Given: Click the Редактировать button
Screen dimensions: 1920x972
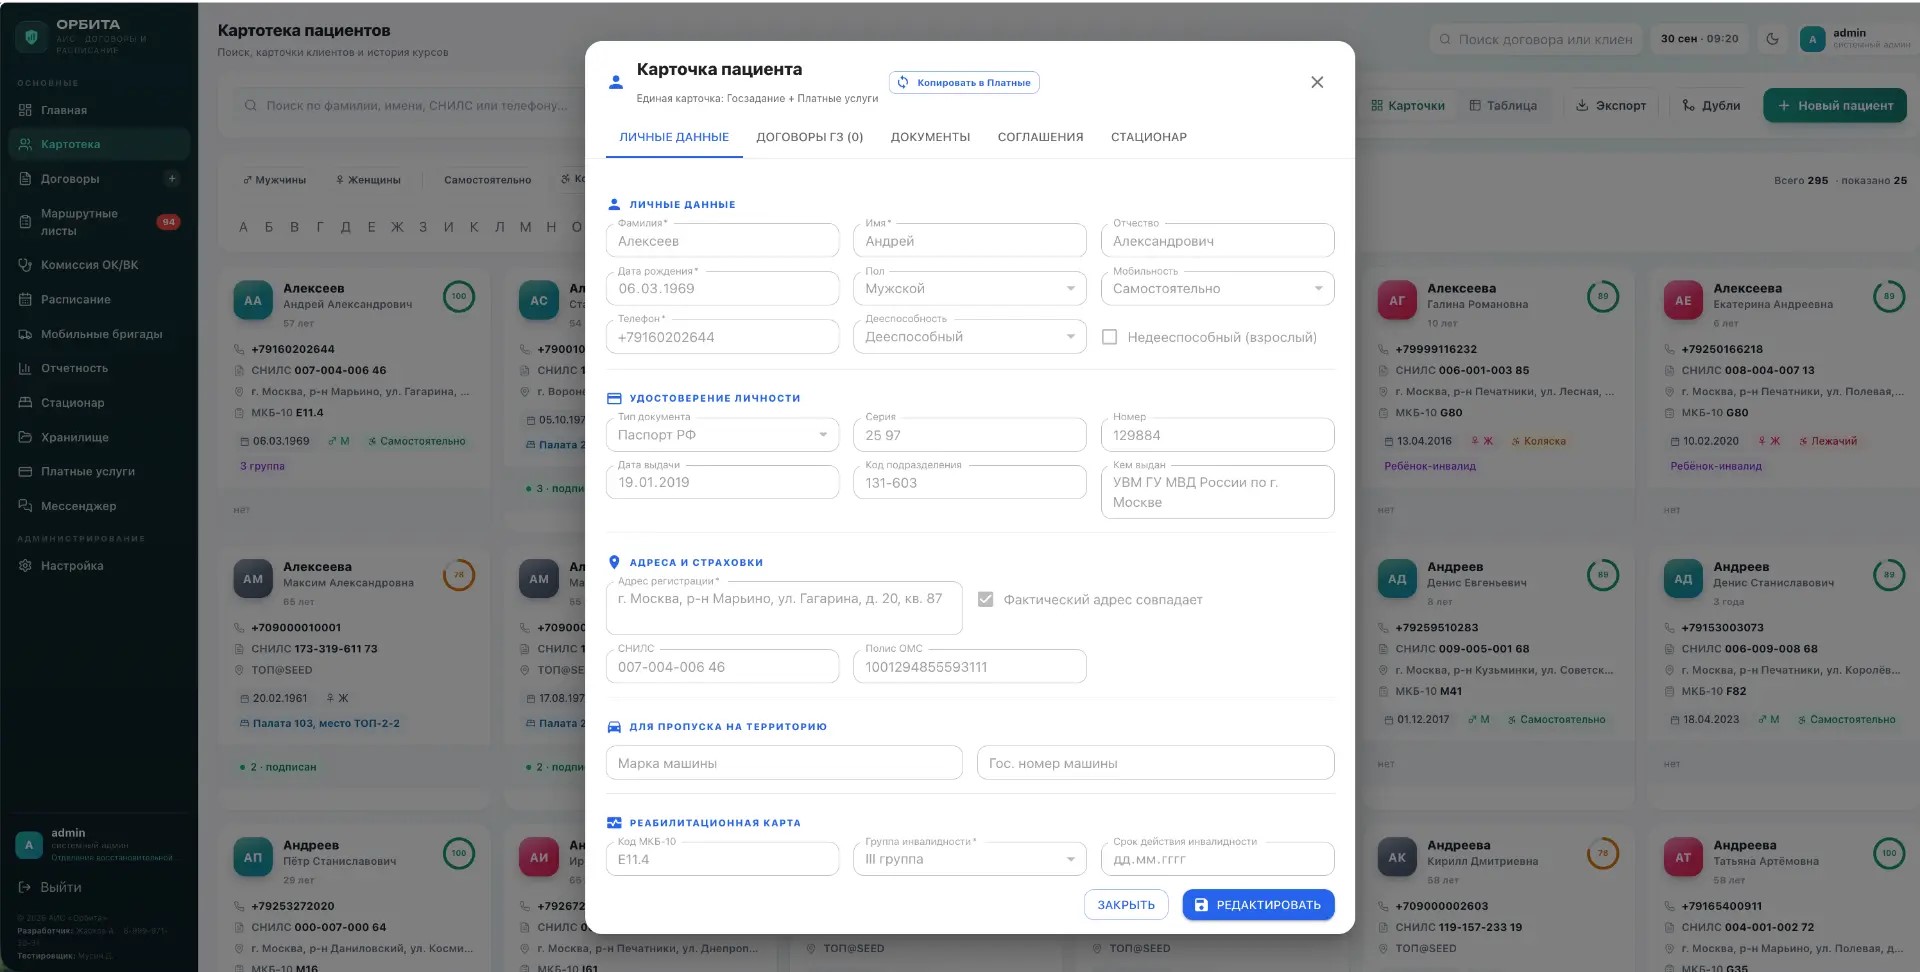Looking at the screenshot, I should (x=1258, y=905).
